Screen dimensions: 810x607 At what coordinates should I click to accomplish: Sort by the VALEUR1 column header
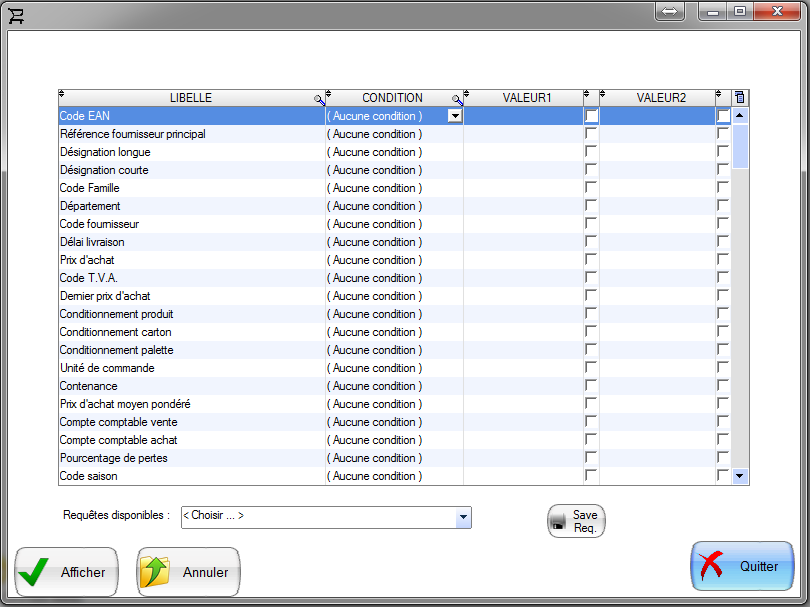point(527,98)
